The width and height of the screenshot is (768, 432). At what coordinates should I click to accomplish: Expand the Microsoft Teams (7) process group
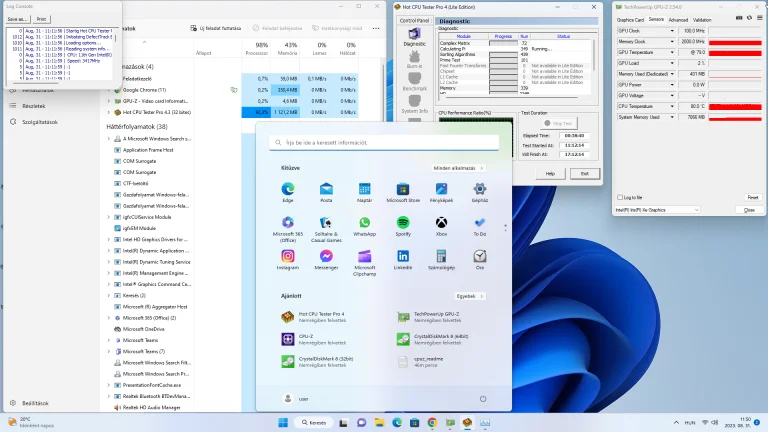[x=110, y=351]
